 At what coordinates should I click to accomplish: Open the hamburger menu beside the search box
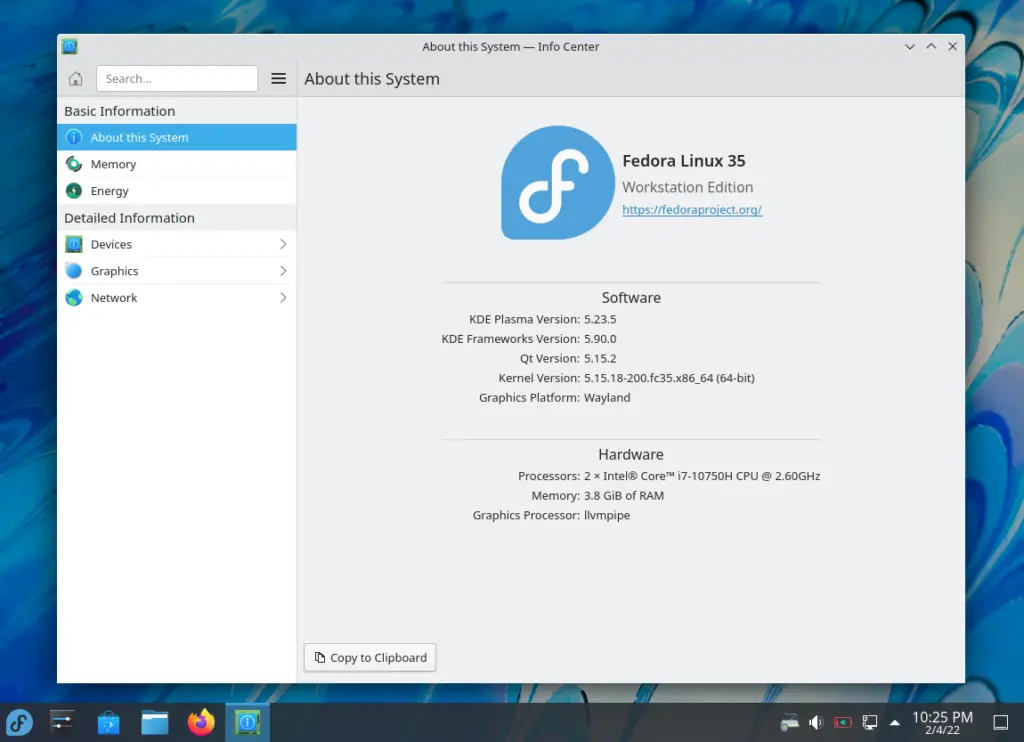278,78
